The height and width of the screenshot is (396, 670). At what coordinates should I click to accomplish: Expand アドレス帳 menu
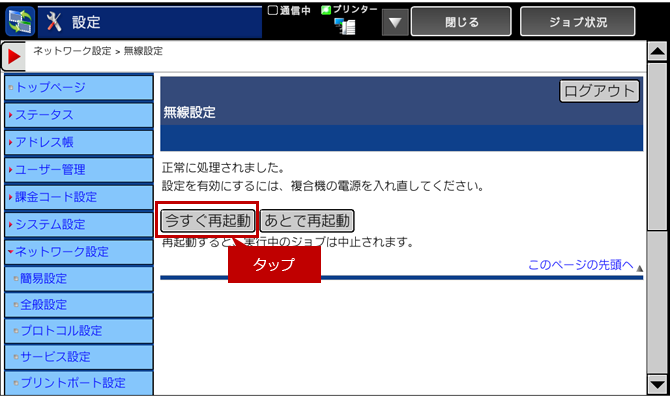79,142
